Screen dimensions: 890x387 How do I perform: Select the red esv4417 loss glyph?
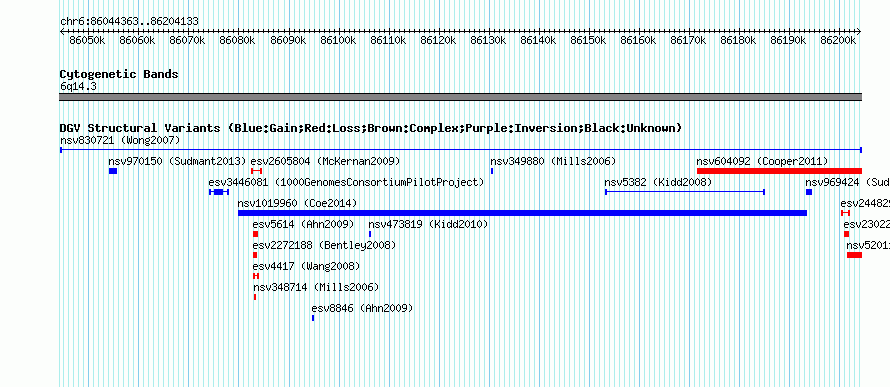coord(256,276)
